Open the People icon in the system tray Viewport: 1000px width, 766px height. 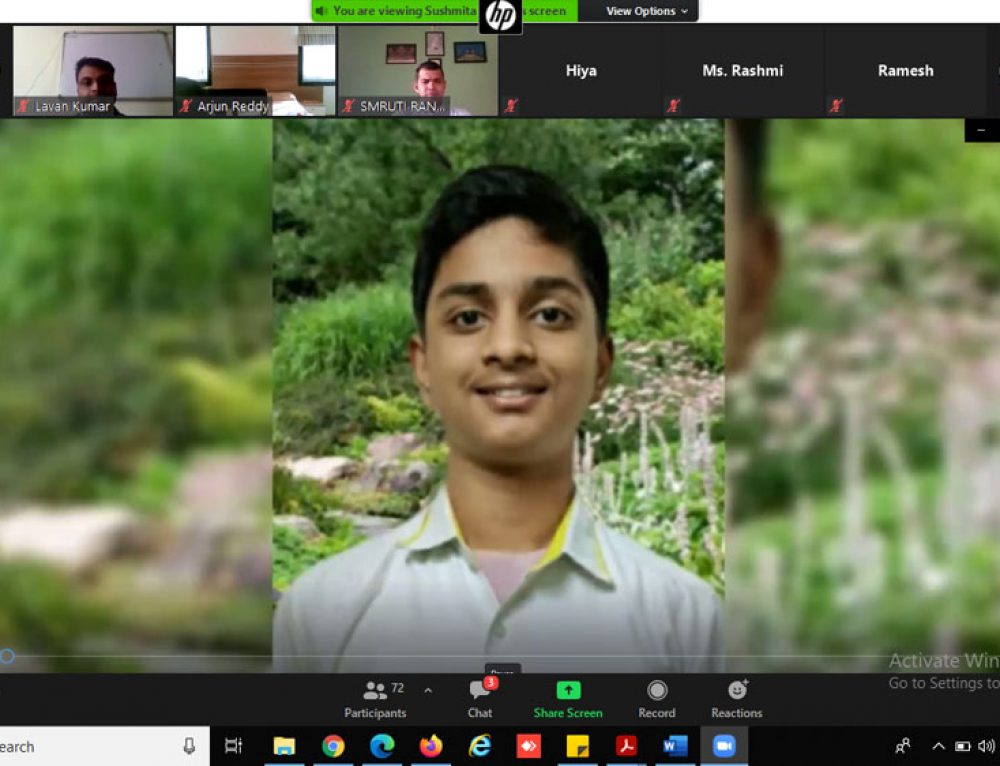(903, 746)
